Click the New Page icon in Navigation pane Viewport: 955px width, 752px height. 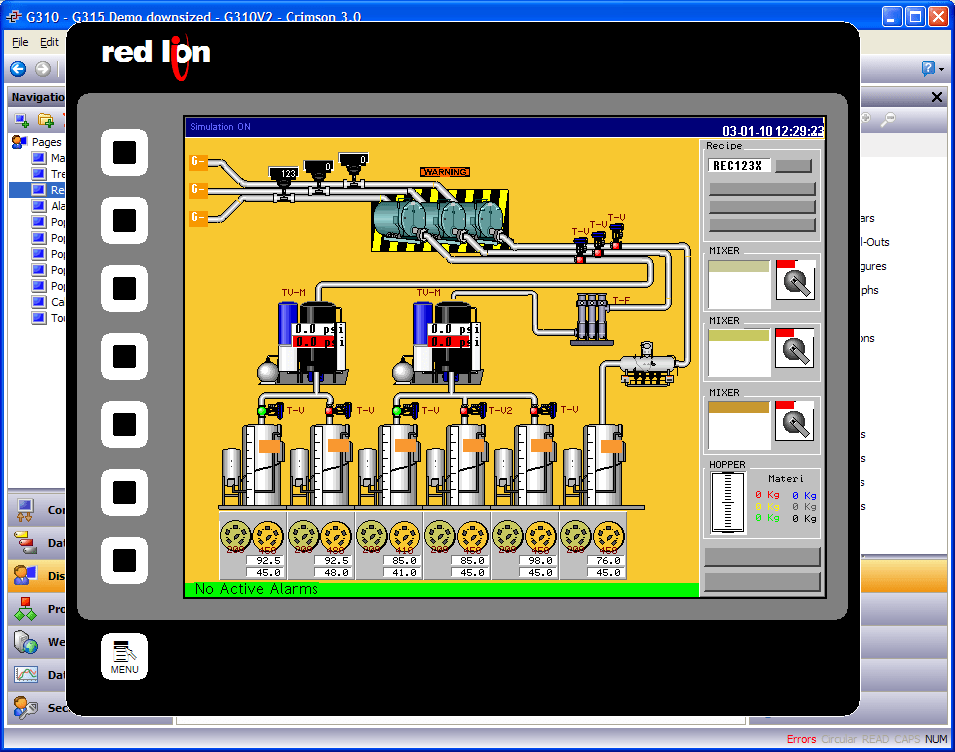pos(21,120)
